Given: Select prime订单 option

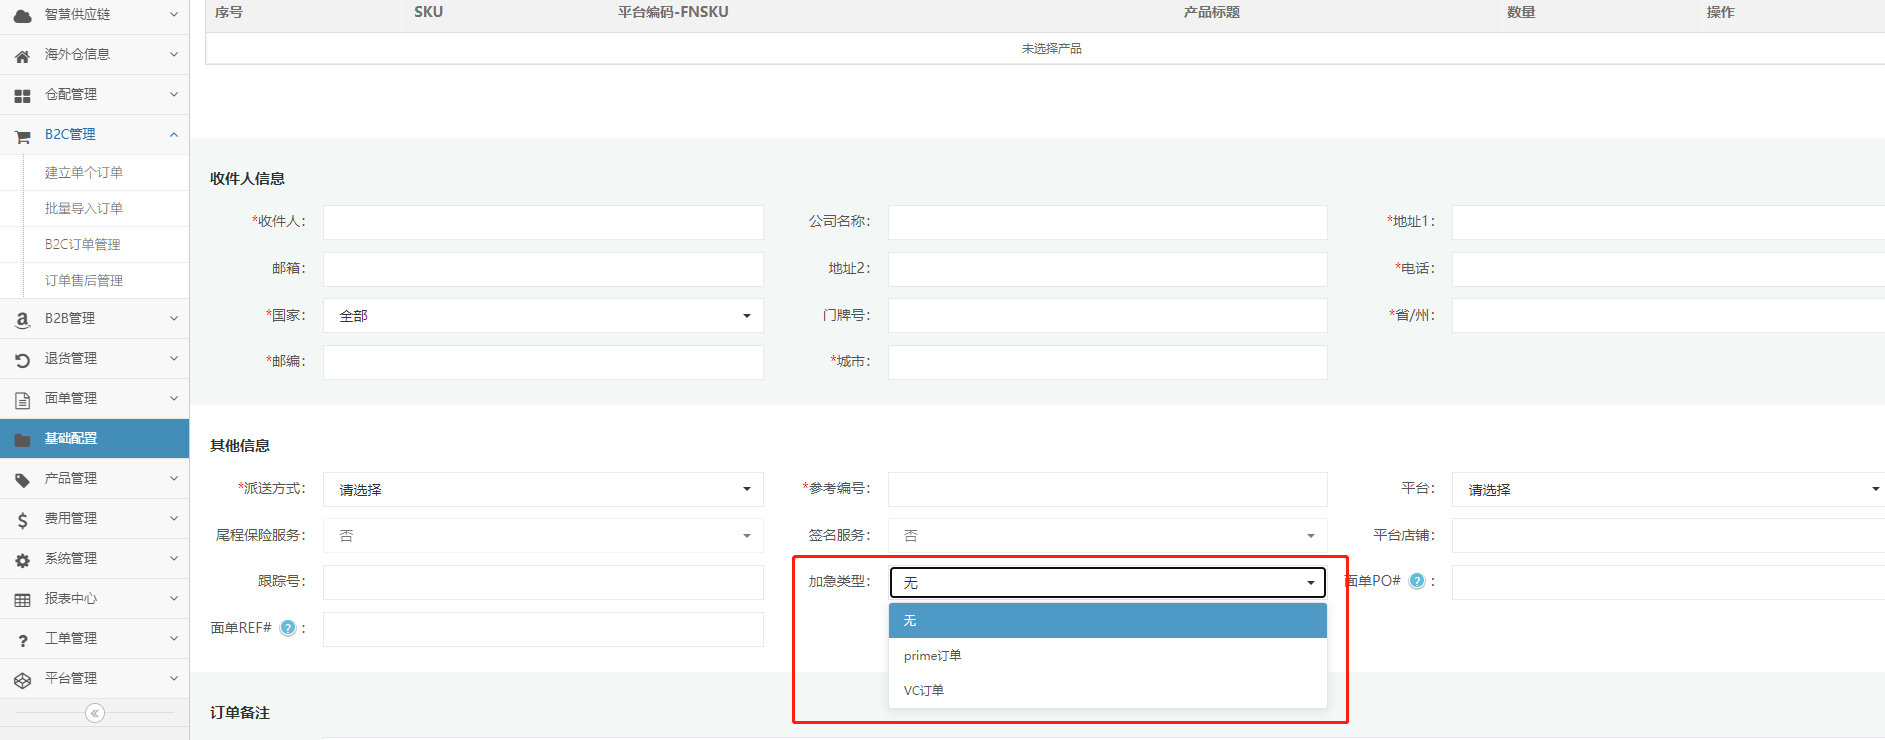Looking at the screenshot, I should tap(1108, 656).
